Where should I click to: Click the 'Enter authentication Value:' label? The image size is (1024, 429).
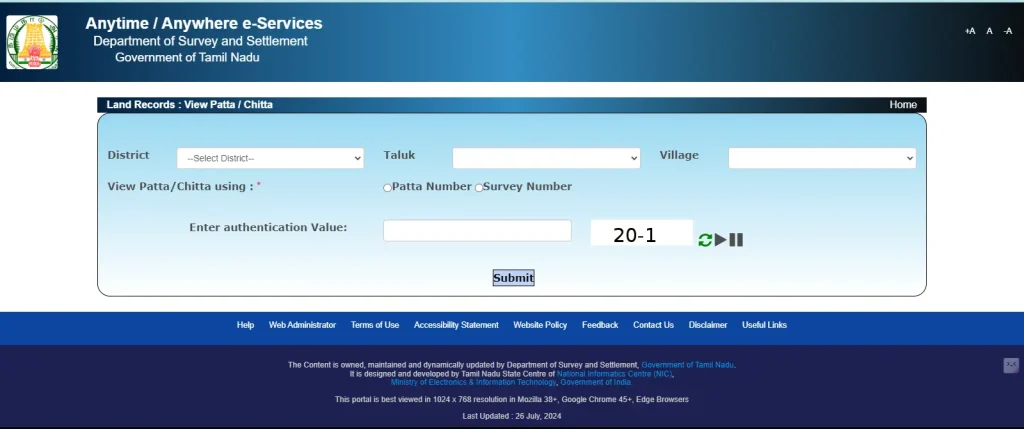268,228
